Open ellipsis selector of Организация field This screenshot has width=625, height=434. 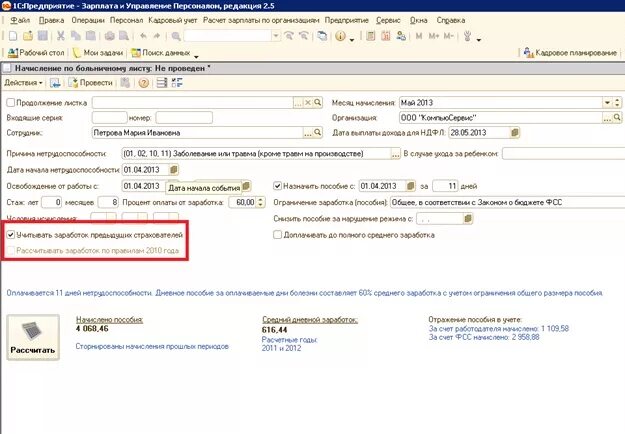click(607, 118)
